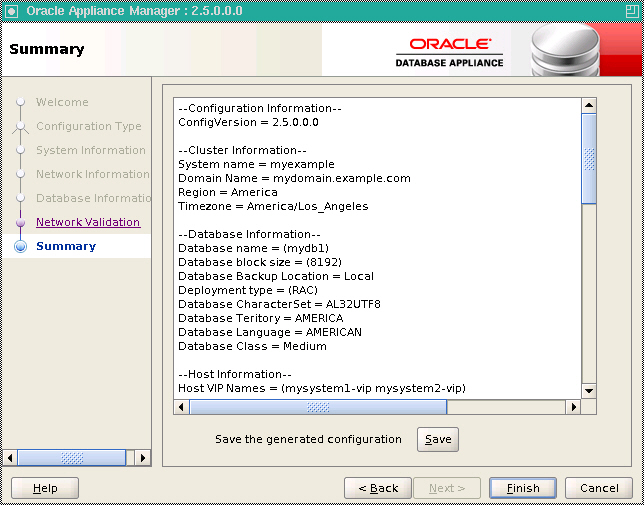Click the Welcome step label
The width and height of the screenshot is (644, 505).
coord(62,102)
